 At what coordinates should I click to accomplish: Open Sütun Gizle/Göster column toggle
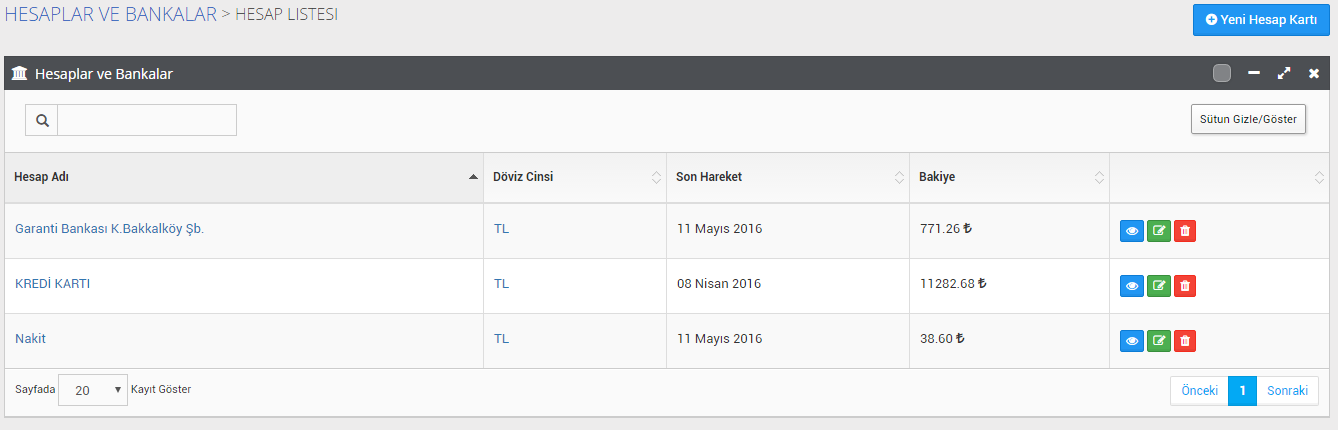click(1248, 119)
